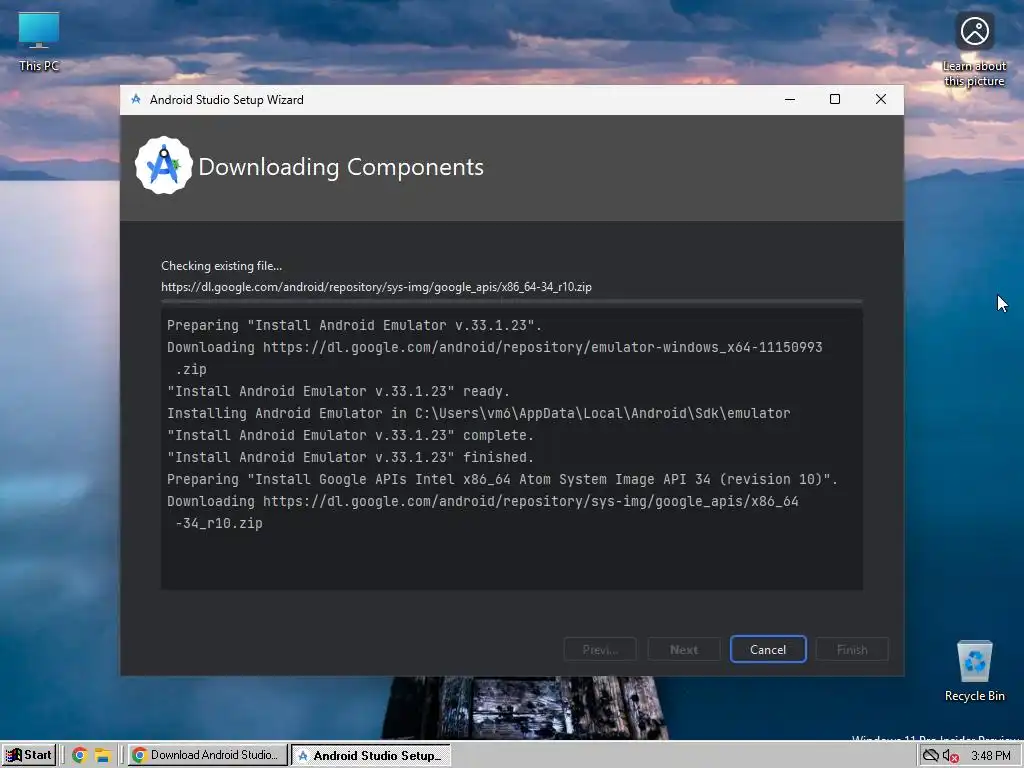Click Learn about this picture icon
Viewport: 1024px width, 768px height.
tap(974, 50)
